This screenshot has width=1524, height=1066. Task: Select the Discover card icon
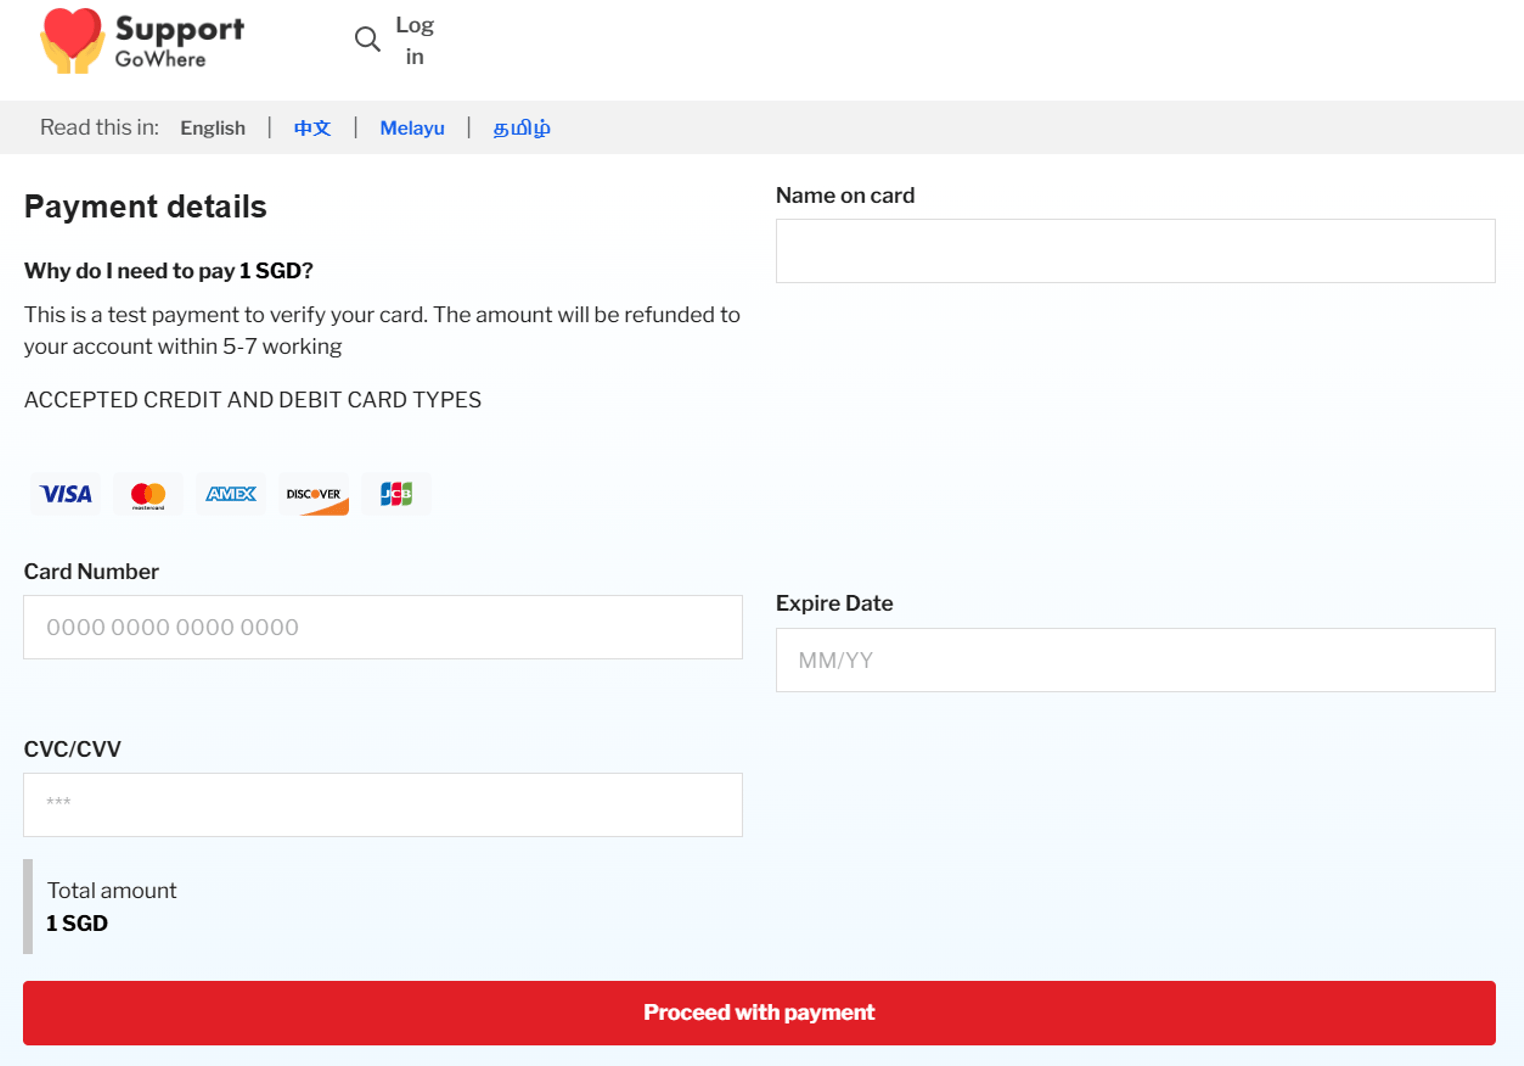[313, 494]
